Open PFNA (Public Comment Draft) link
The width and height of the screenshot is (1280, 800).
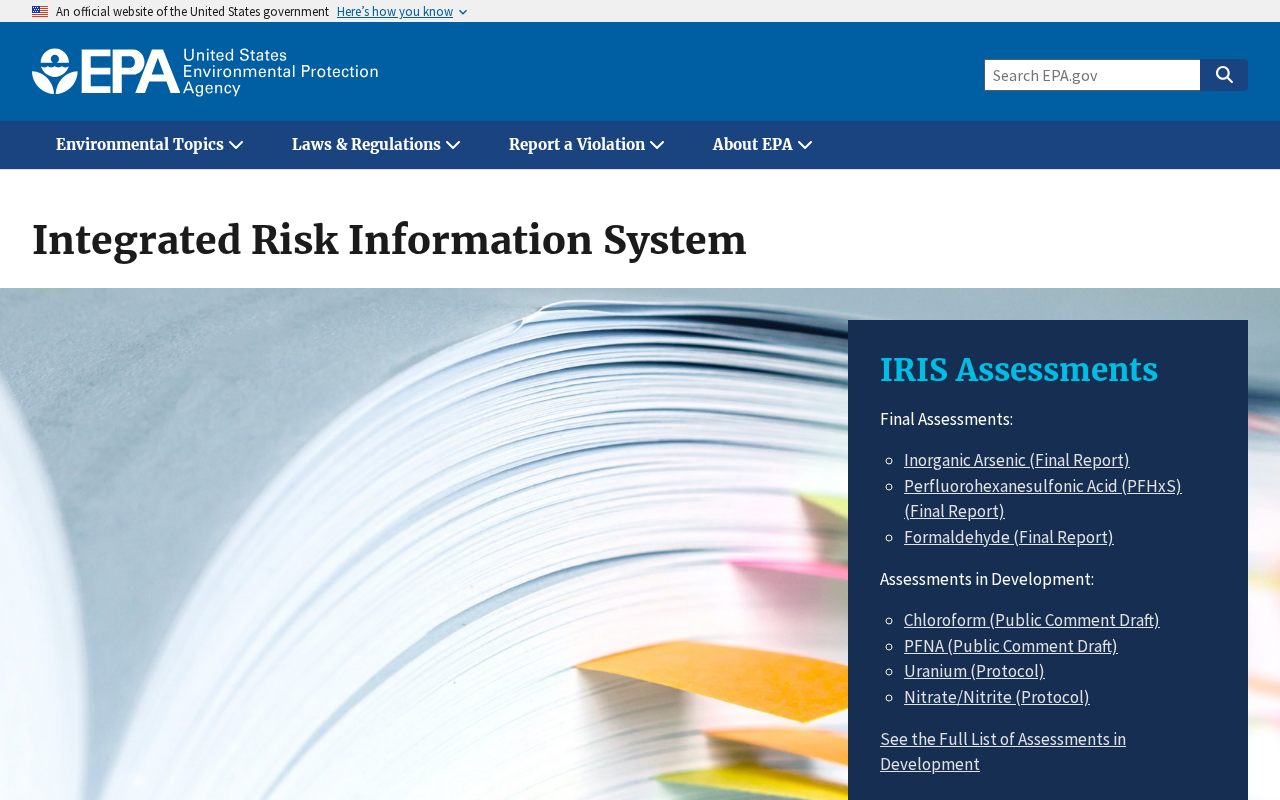tap(1011, 646)
